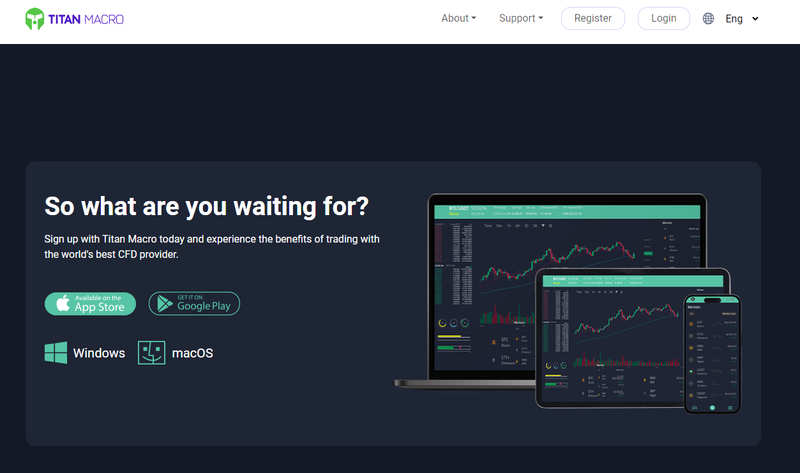
Task: Download from the App Store badge
Action: pos(90,304)
